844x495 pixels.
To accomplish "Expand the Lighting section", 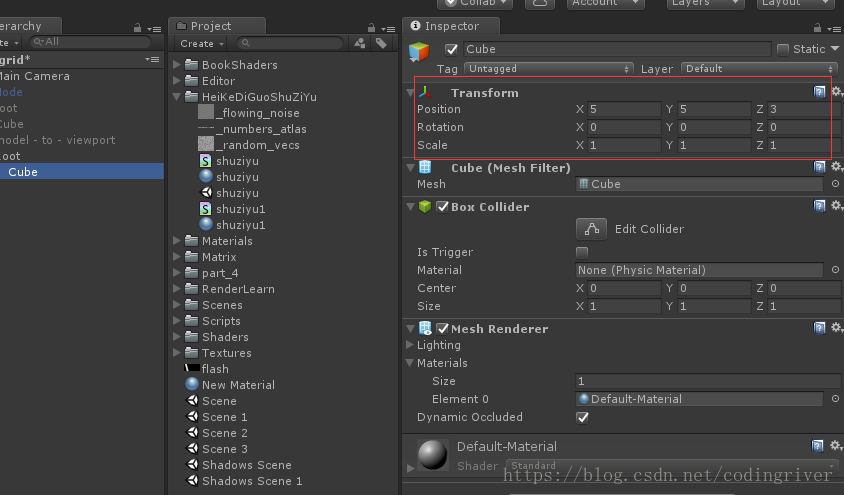I will click(x=410, y=344).
